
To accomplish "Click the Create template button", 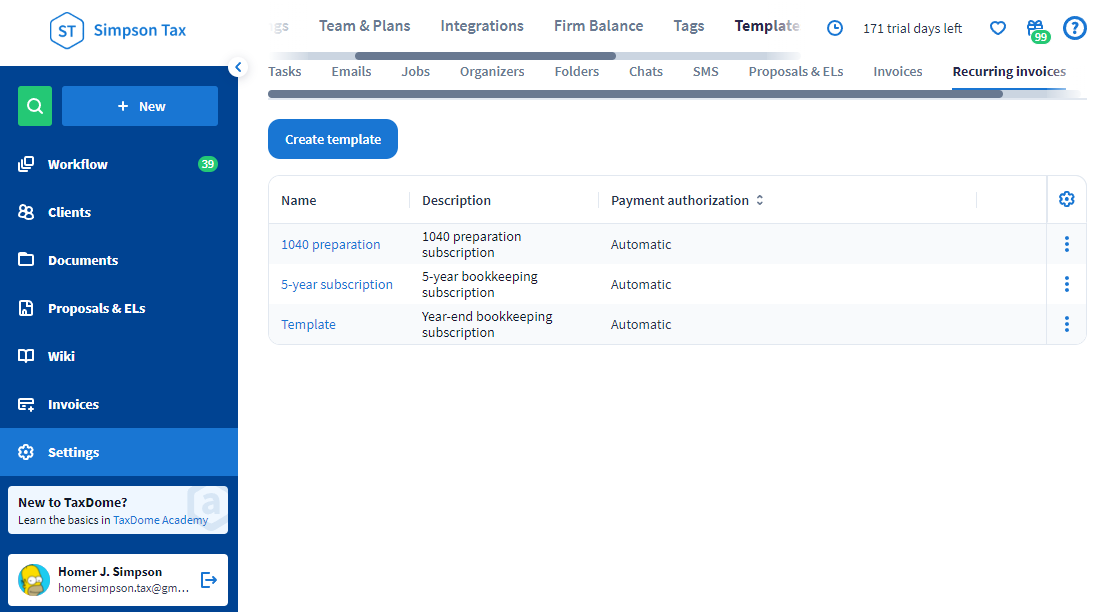I will coord(332,139).
